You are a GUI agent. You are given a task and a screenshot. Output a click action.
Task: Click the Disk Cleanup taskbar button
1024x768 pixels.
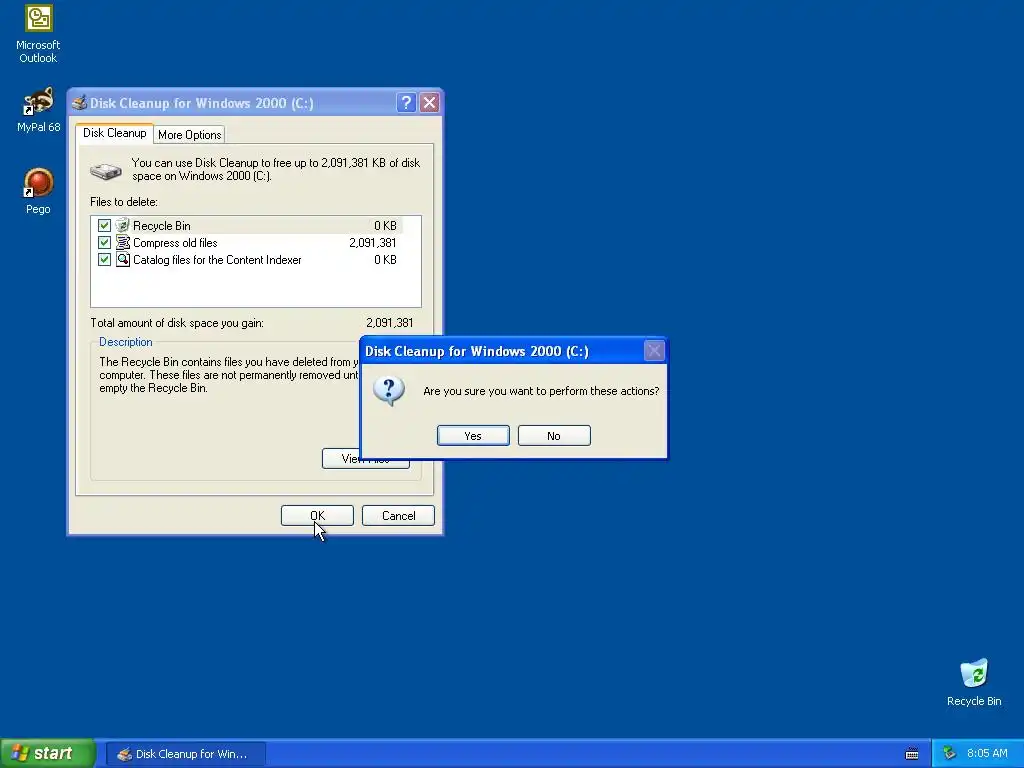(x=185, y=754)
